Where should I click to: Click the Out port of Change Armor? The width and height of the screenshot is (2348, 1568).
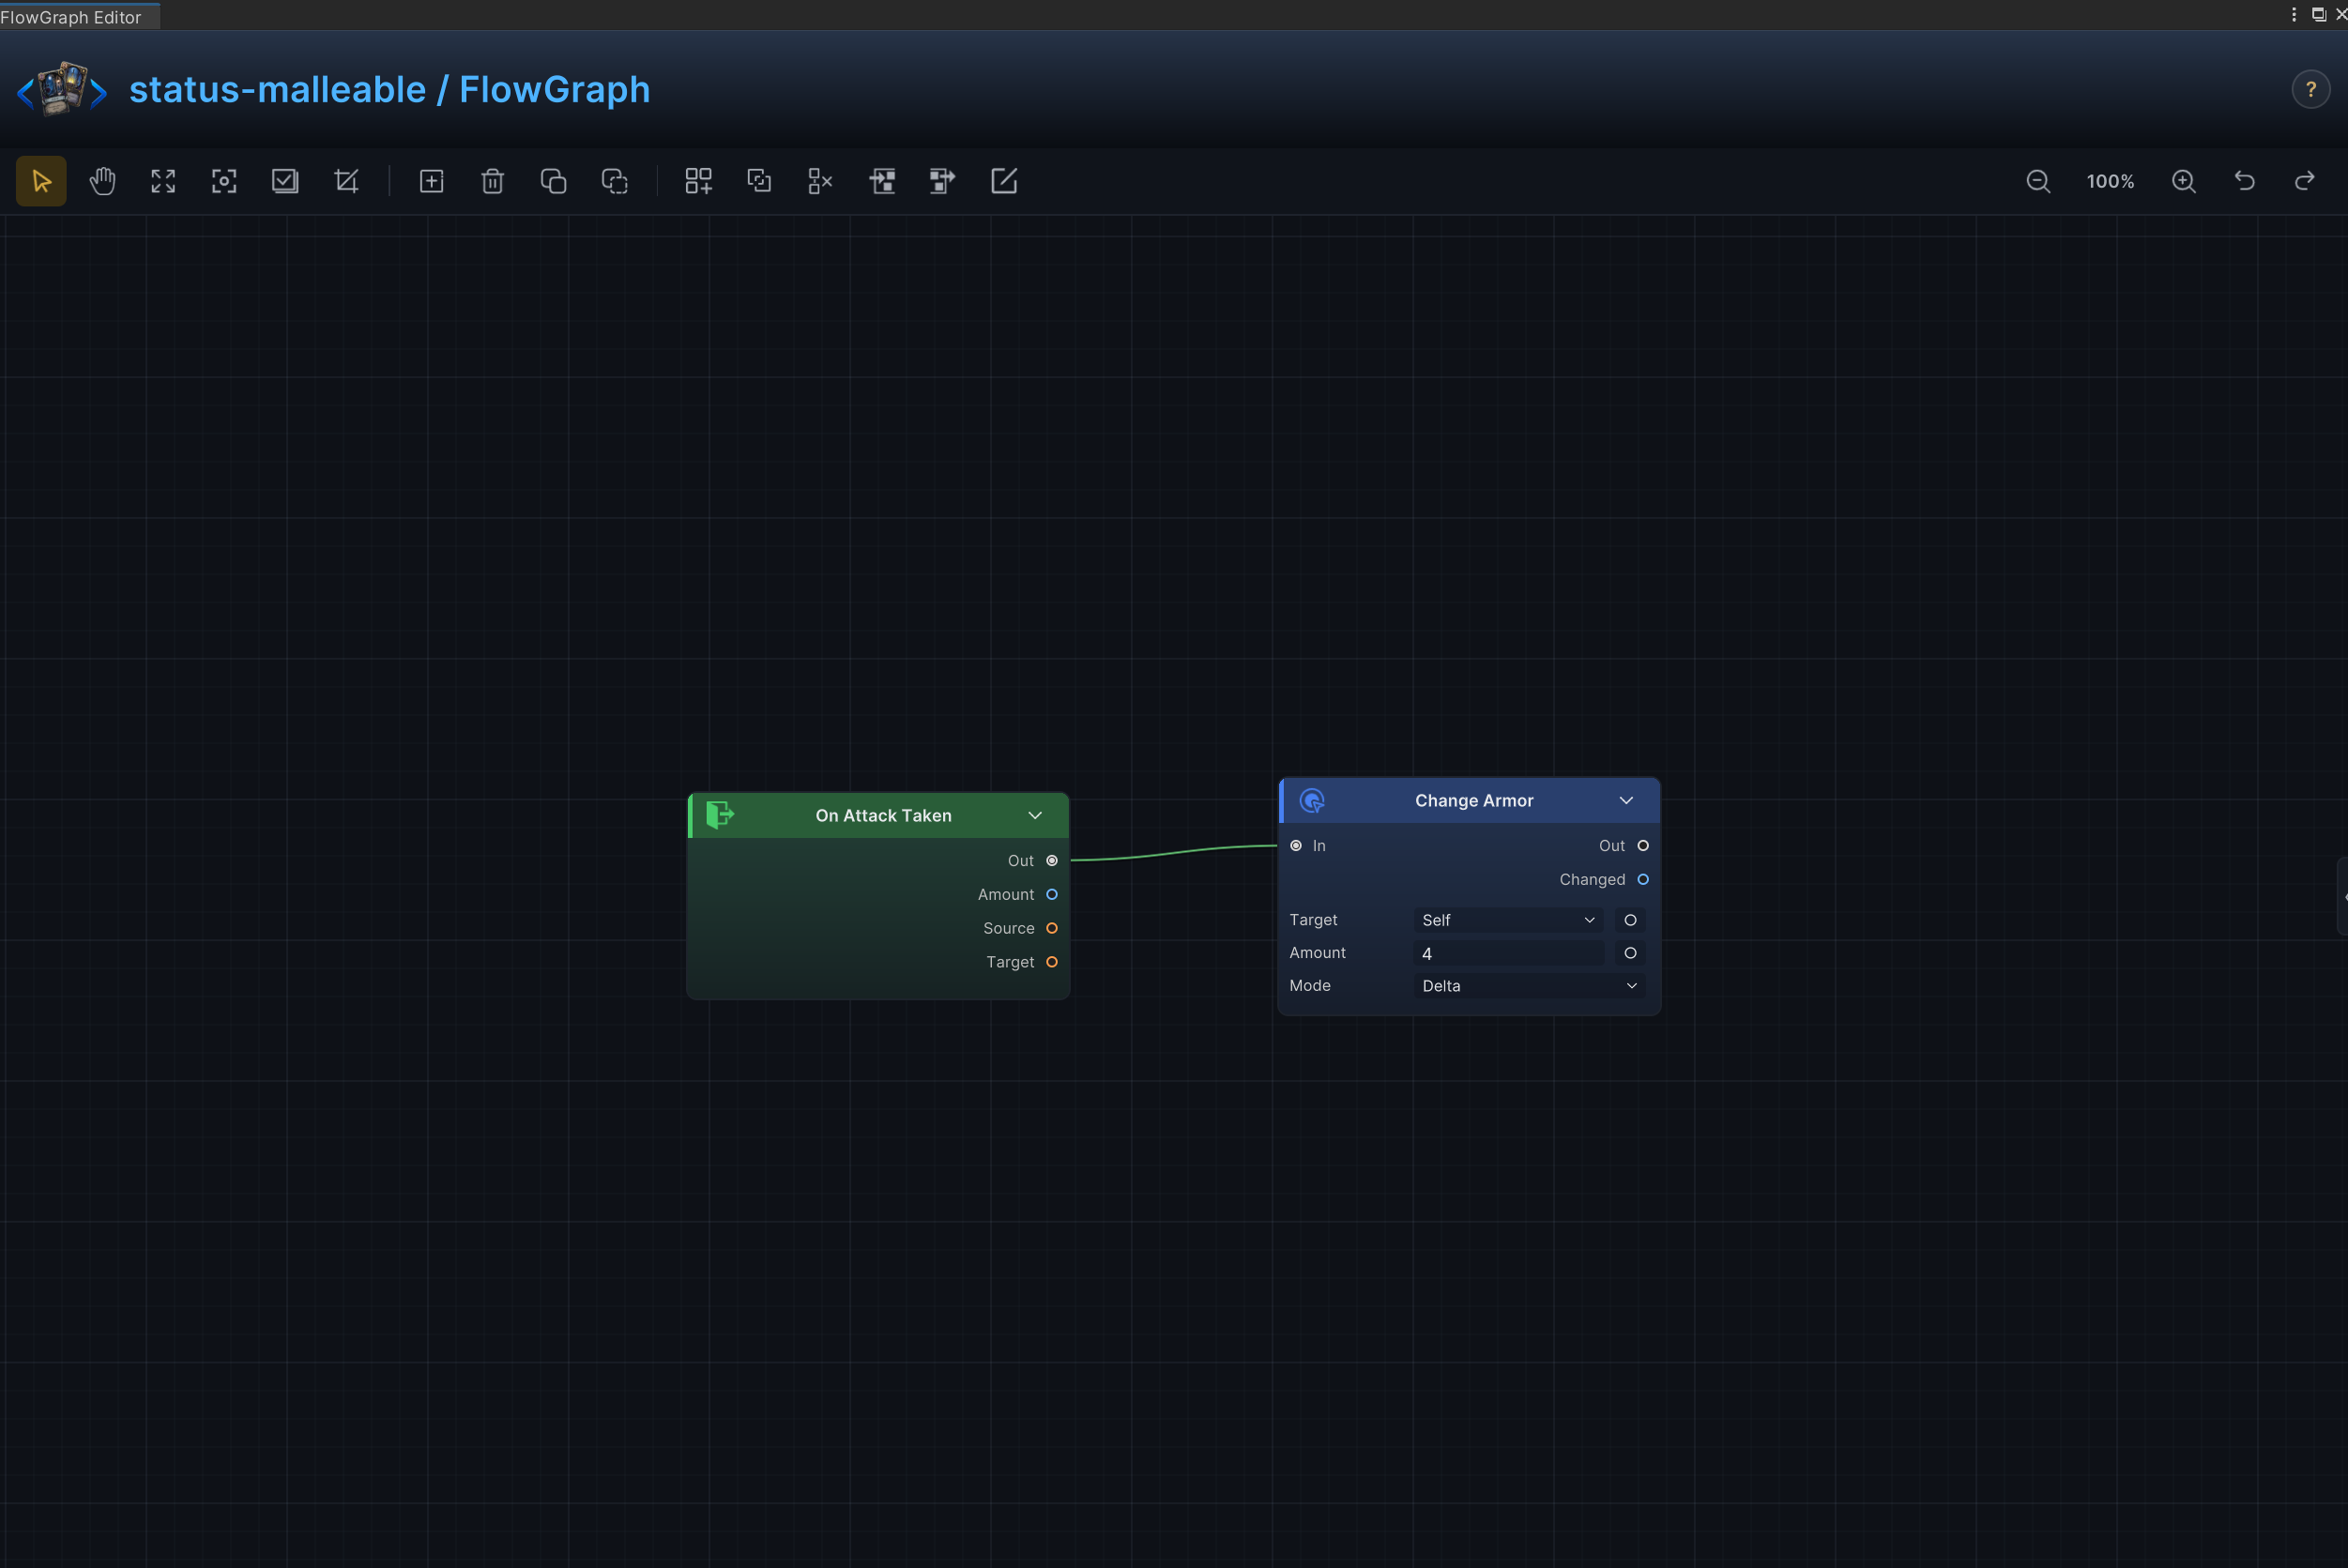[x=1643, y=846]
